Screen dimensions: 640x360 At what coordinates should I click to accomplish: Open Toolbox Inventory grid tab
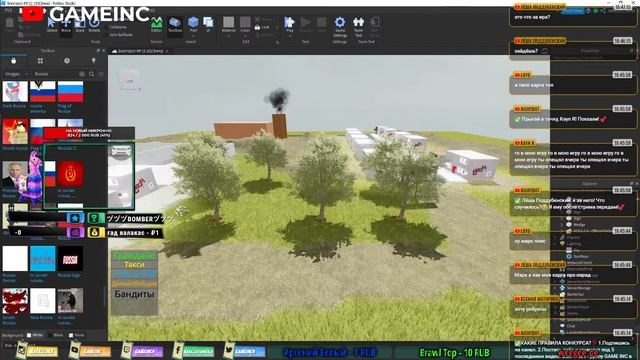40,61
